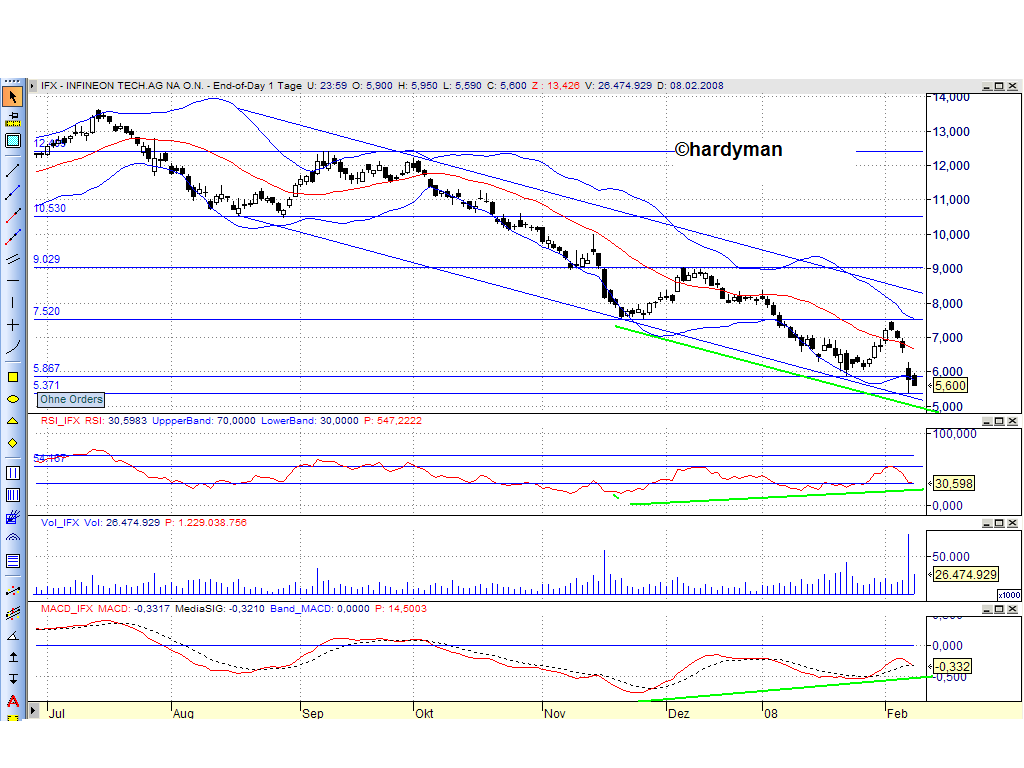Select the push-pin tool below the pointer
This screenshot has width=1024, height=768.
12,117
